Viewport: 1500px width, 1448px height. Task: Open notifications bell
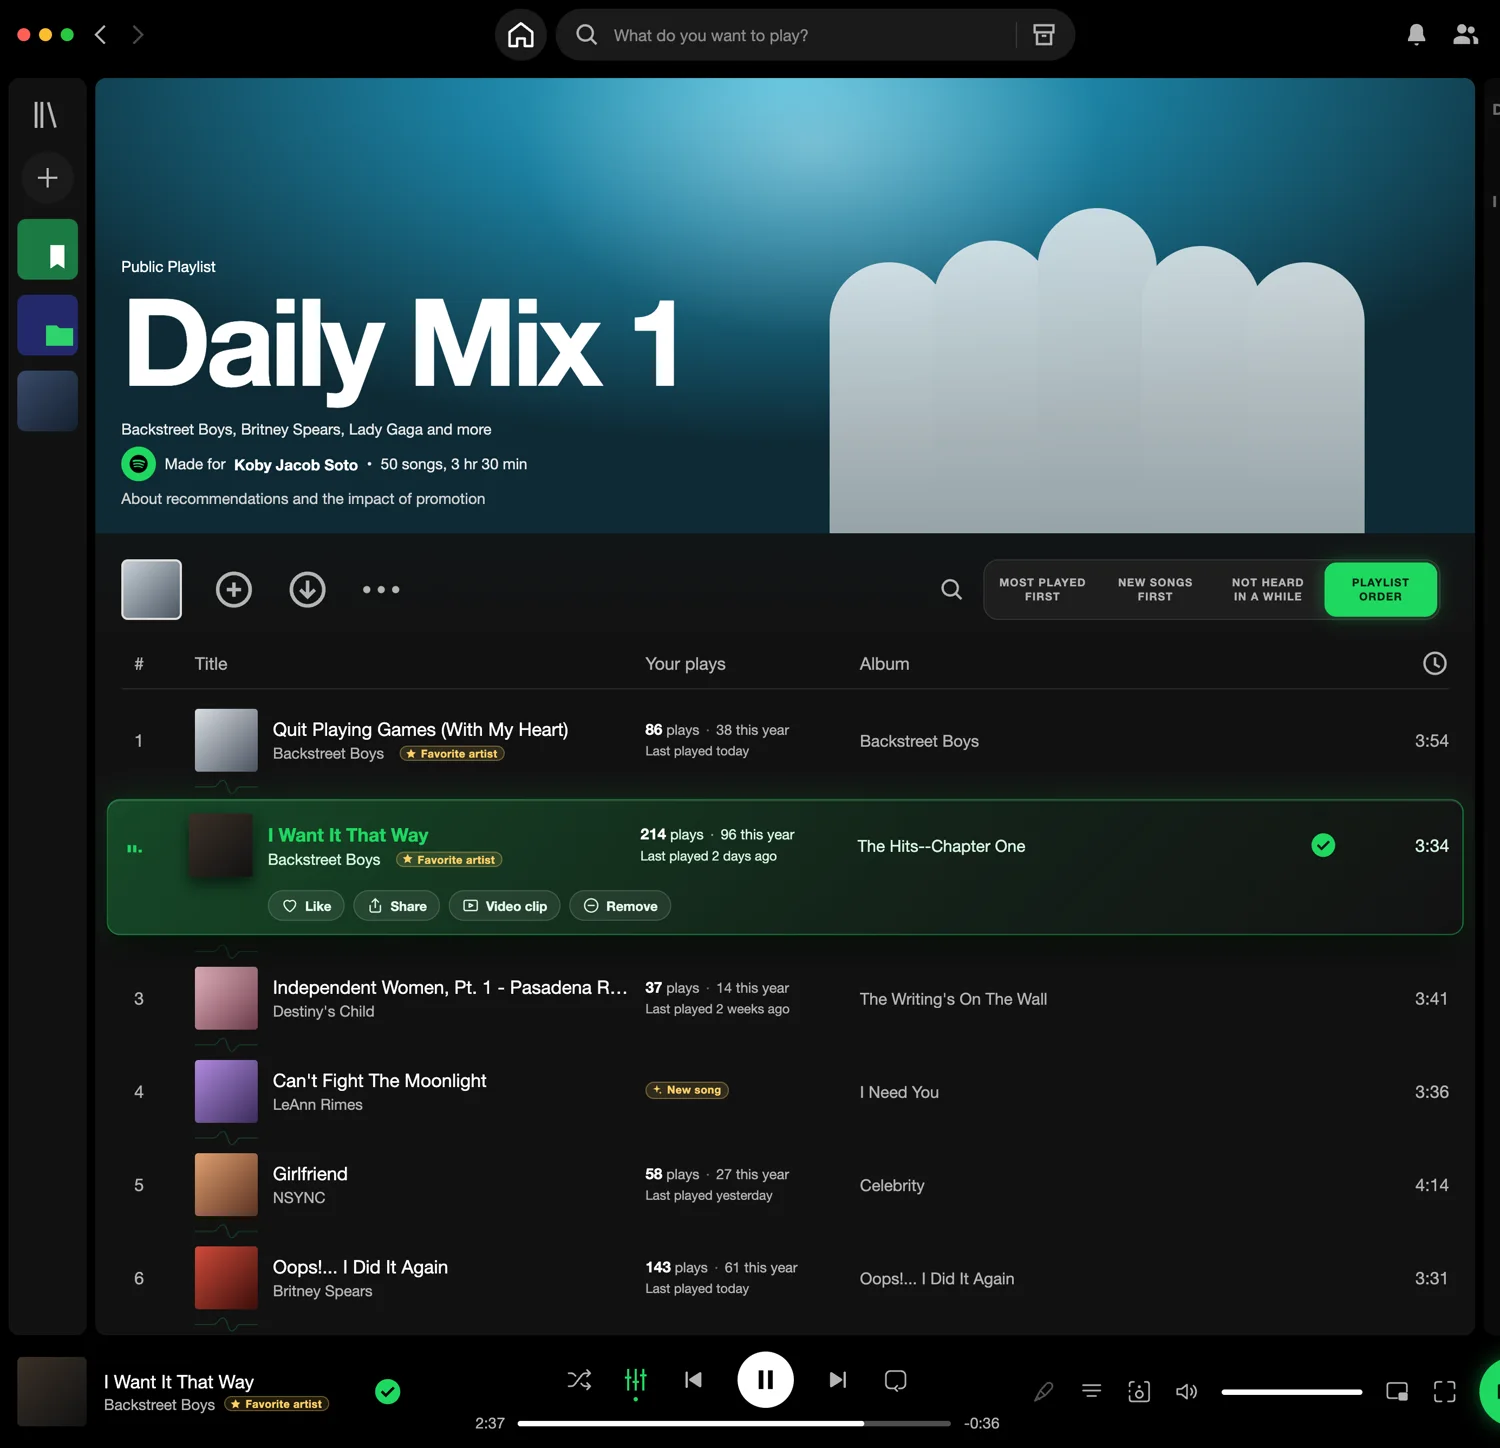point(1416,35)
